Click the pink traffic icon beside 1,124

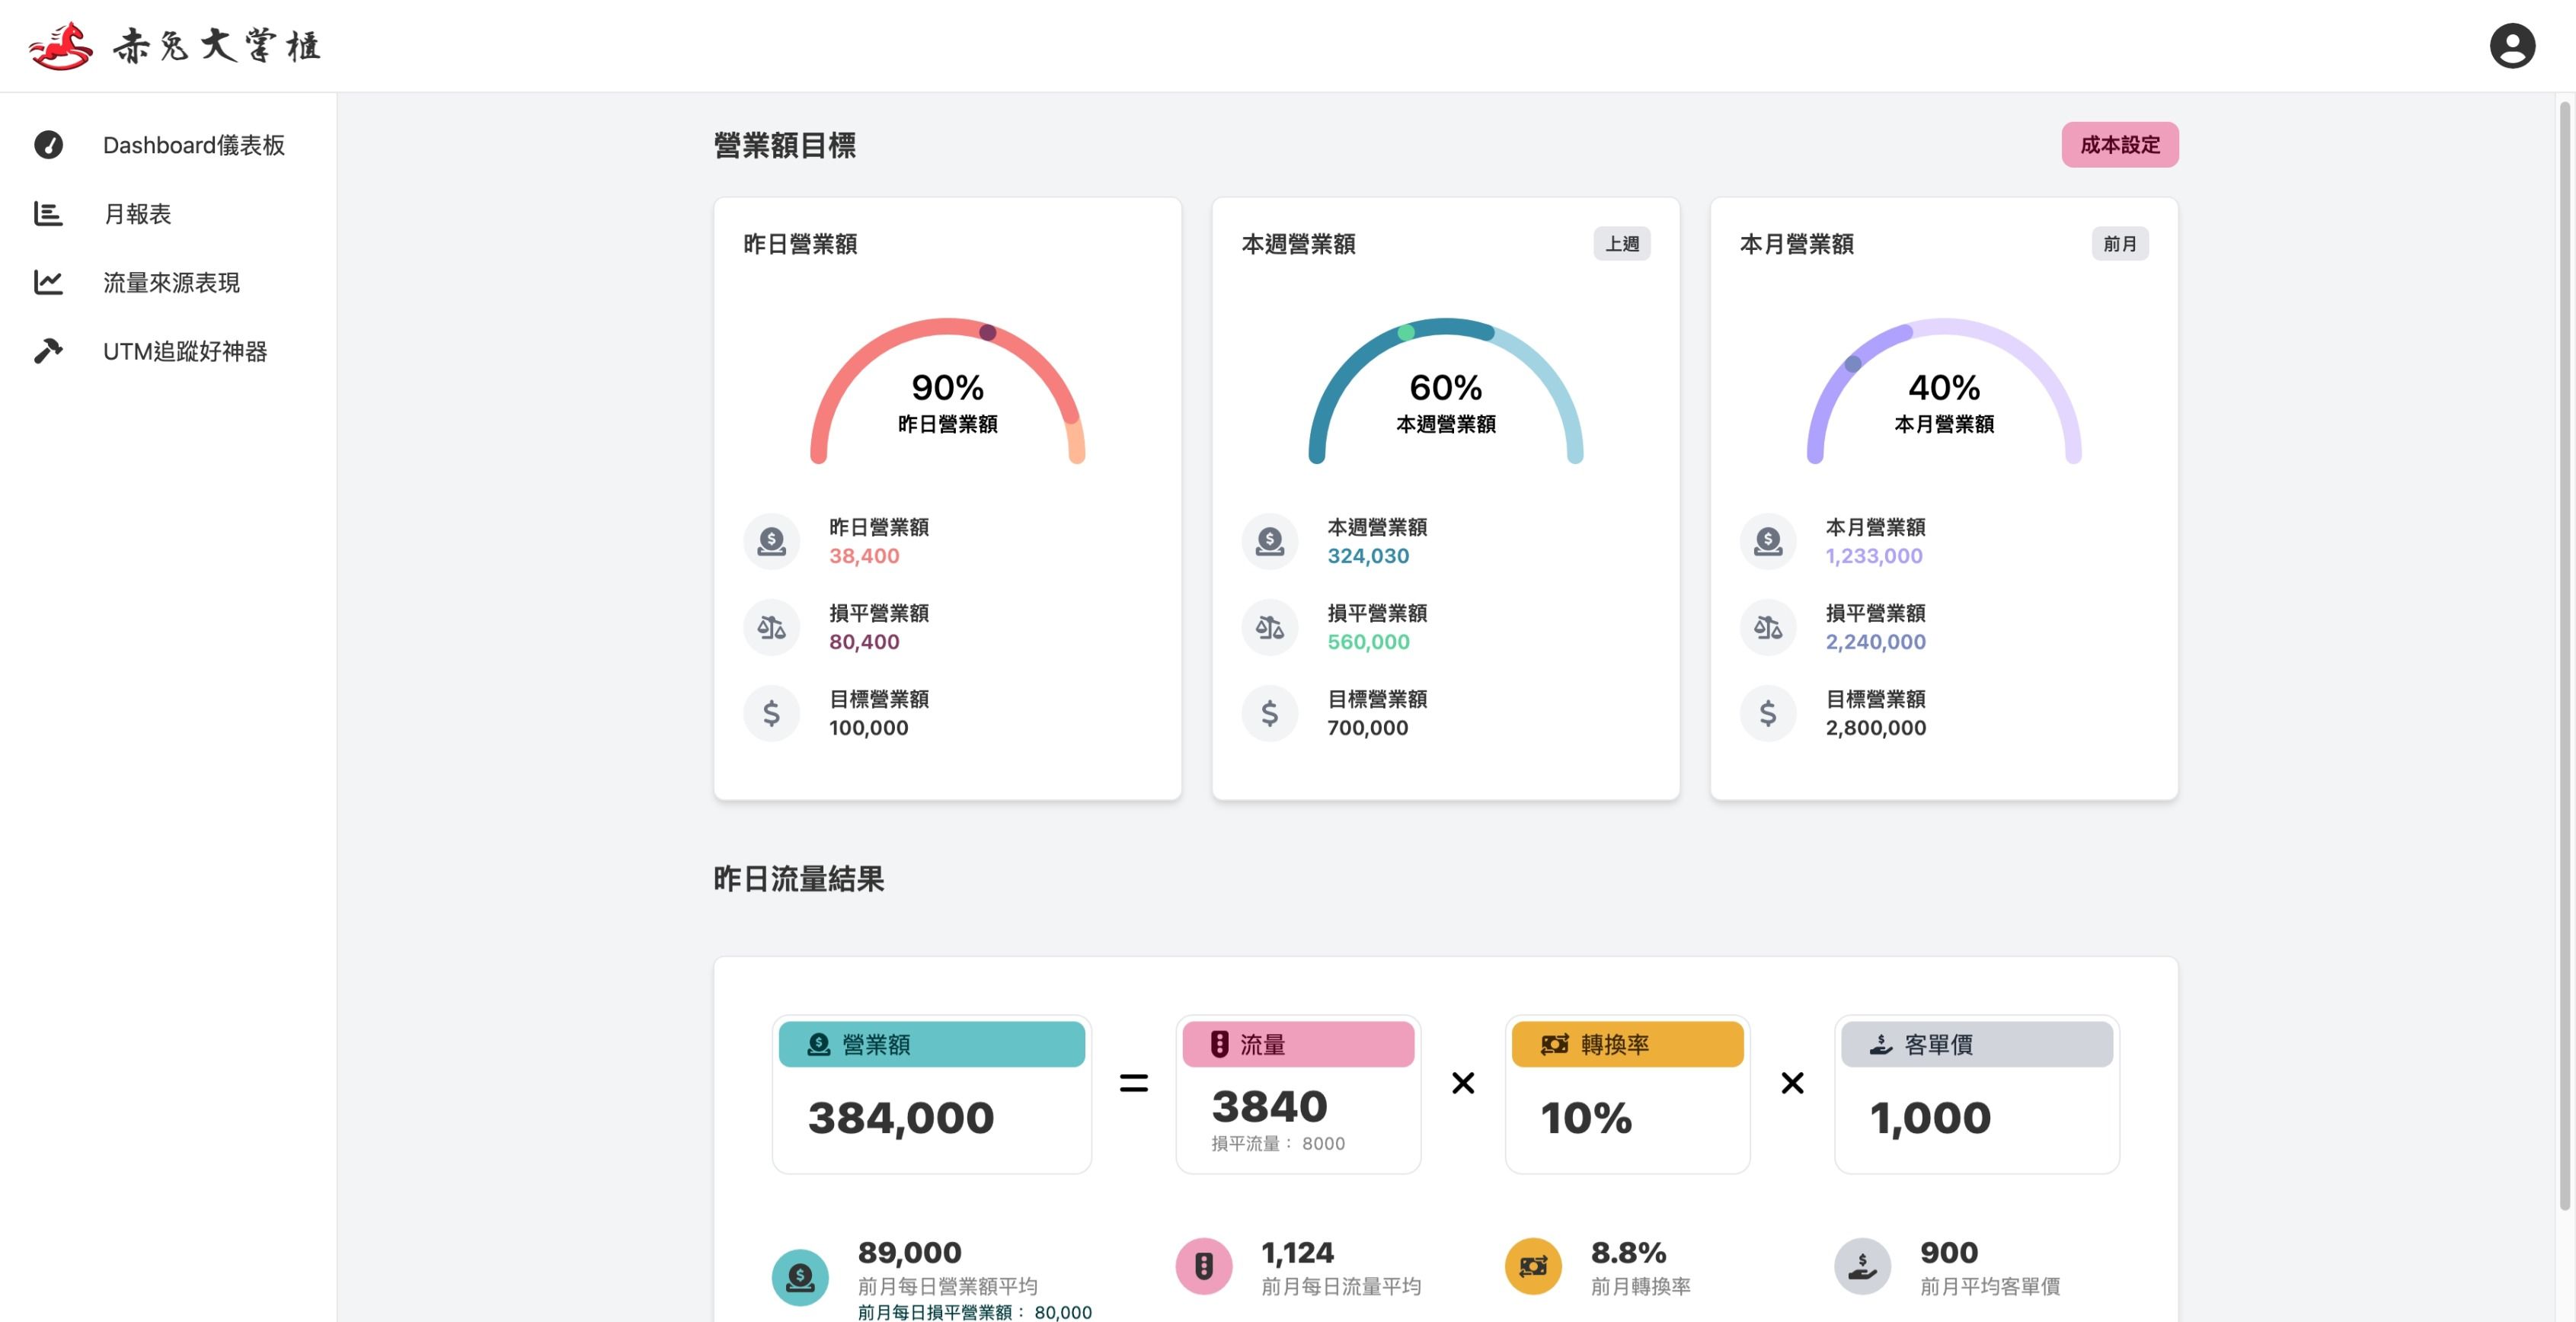click(x=1204, y=1266)
